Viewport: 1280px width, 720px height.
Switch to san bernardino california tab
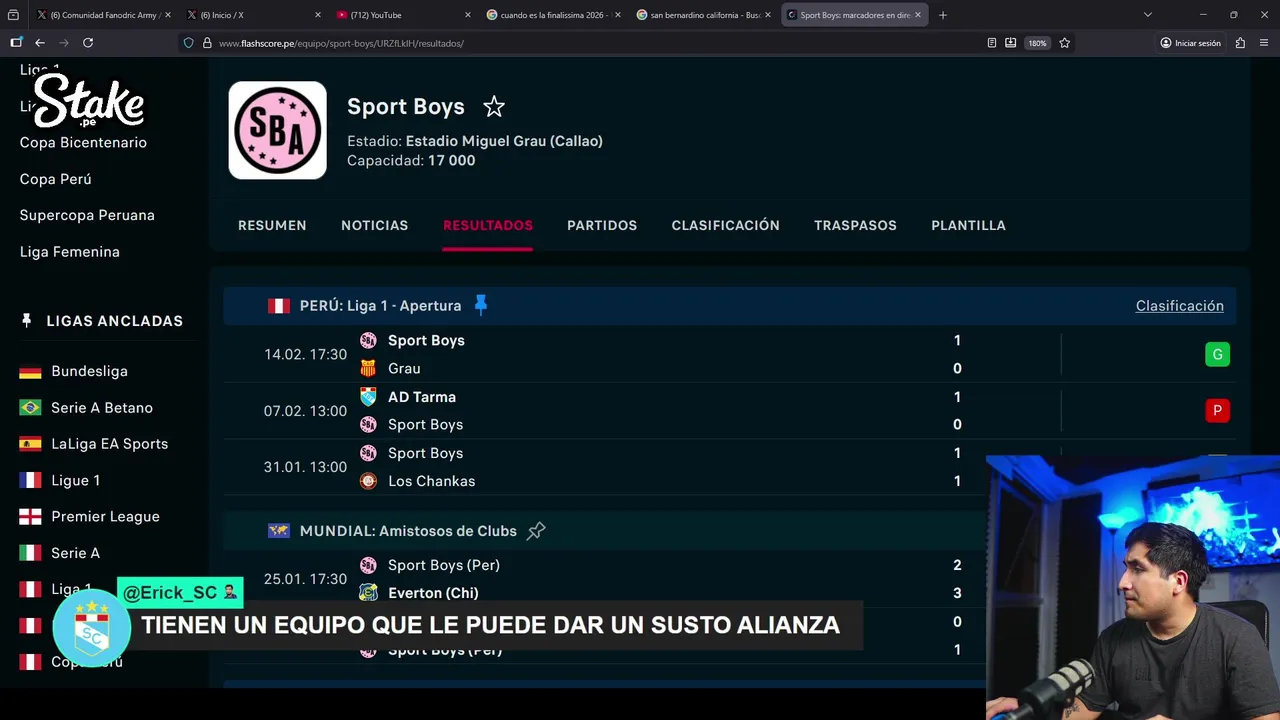704,15
